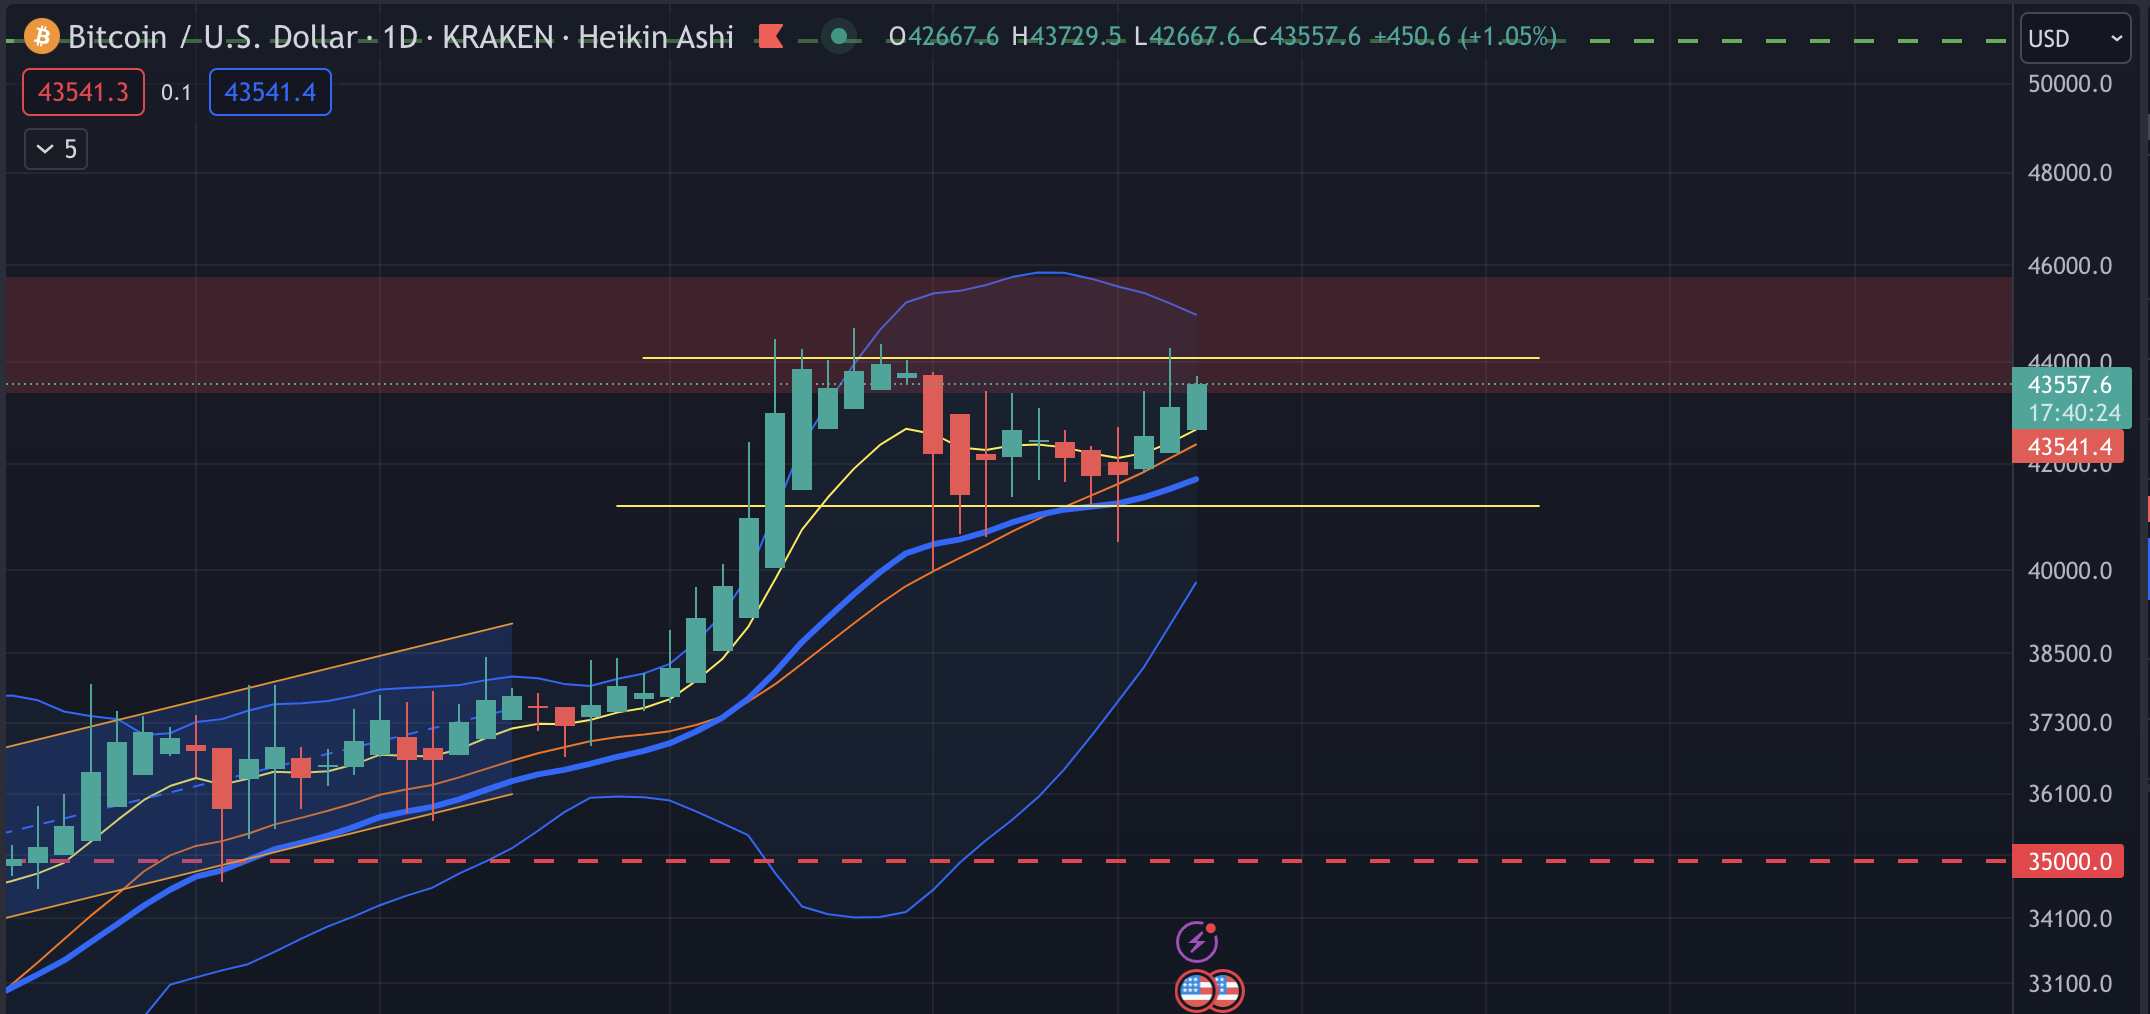Select the upper yellow horizontal line near 44000
This screenshot has height=1014, width=2150.
pyautogui.click(x=1090, y=357)
